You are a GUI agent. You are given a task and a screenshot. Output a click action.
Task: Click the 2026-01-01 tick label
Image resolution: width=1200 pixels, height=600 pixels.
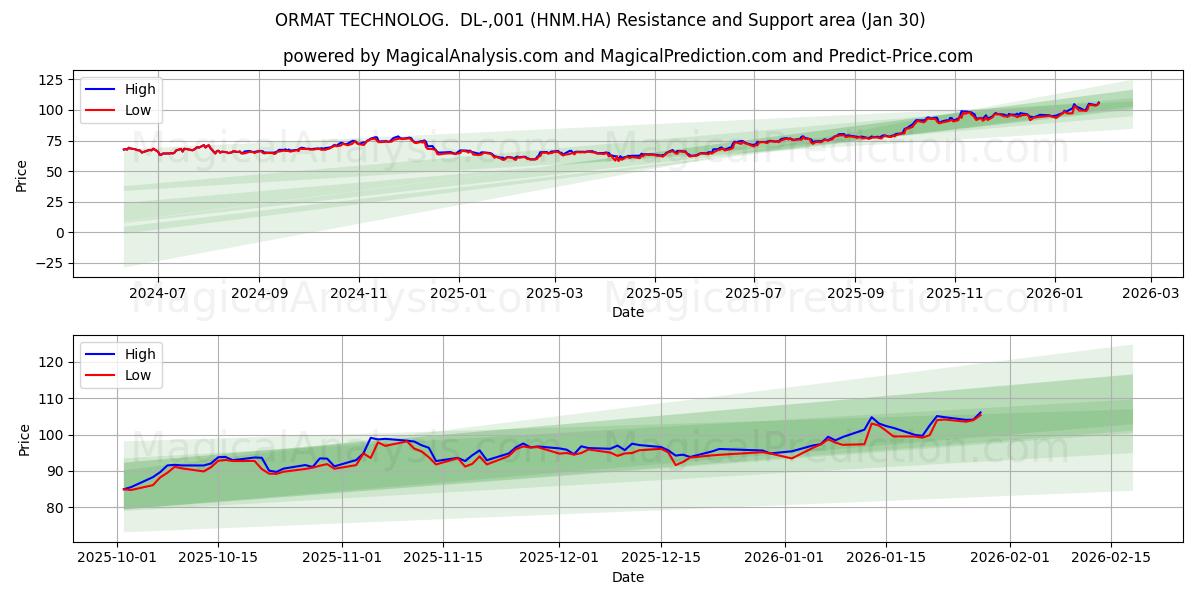coord(783,558)
